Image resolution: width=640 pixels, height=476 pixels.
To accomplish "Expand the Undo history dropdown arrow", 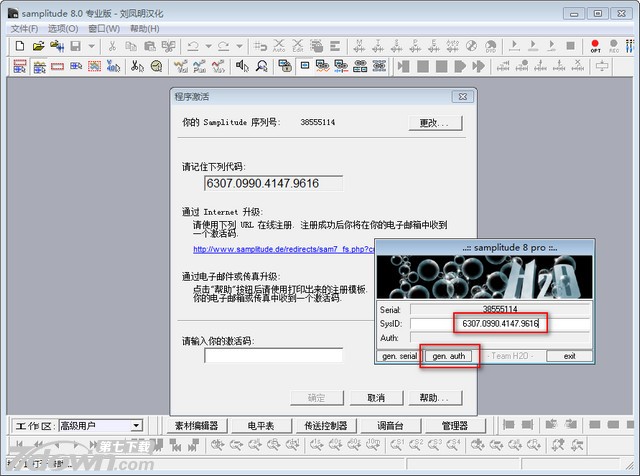I will [208, 46].
